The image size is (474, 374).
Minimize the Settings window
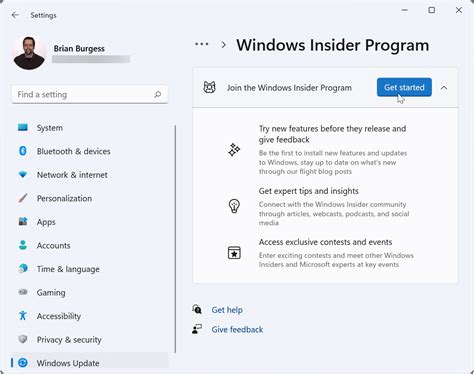point(404,10)
